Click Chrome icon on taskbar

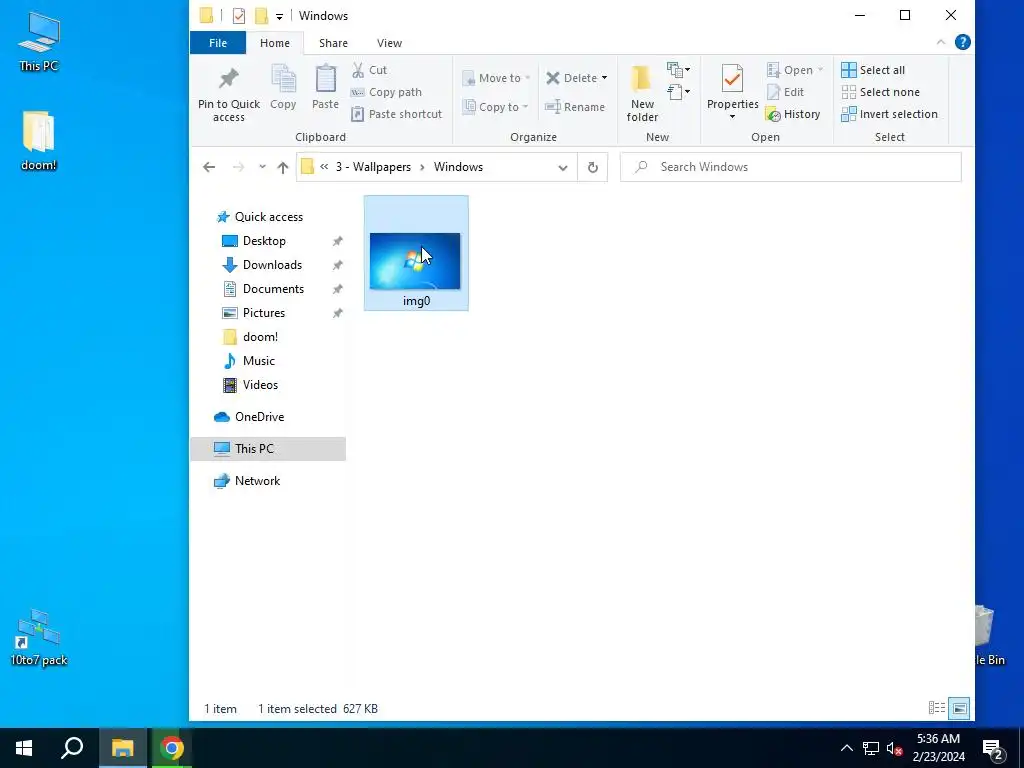coord(172,748)
